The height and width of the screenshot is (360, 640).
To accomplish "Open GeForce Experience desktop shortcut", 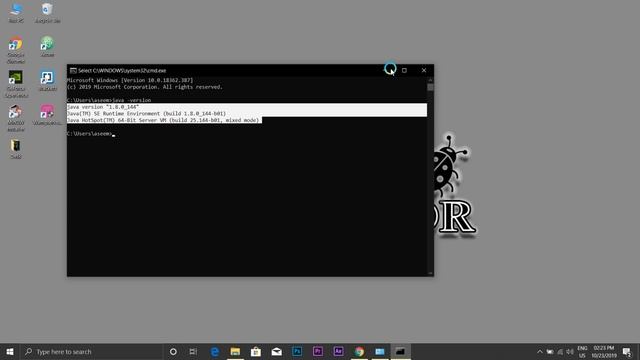I will pos(16,84).
